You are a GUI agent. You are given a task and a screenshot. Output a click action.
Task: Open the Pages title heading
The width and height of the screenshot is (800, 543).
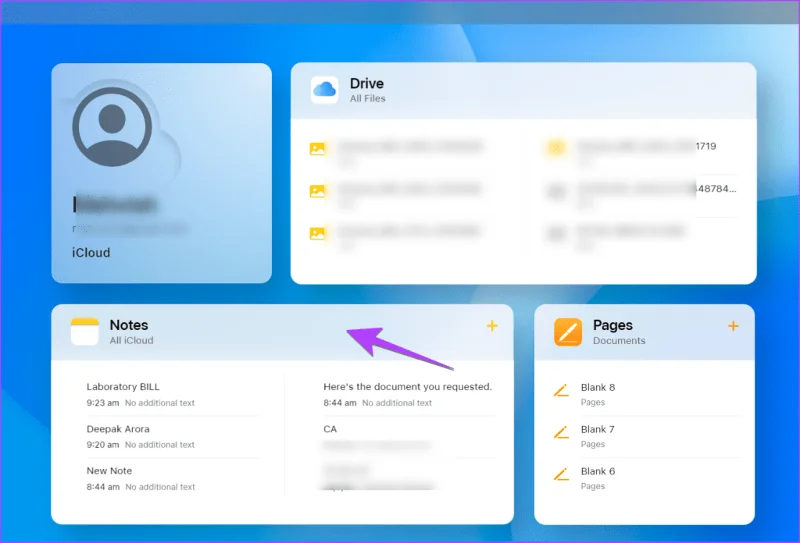click(613, 325)
